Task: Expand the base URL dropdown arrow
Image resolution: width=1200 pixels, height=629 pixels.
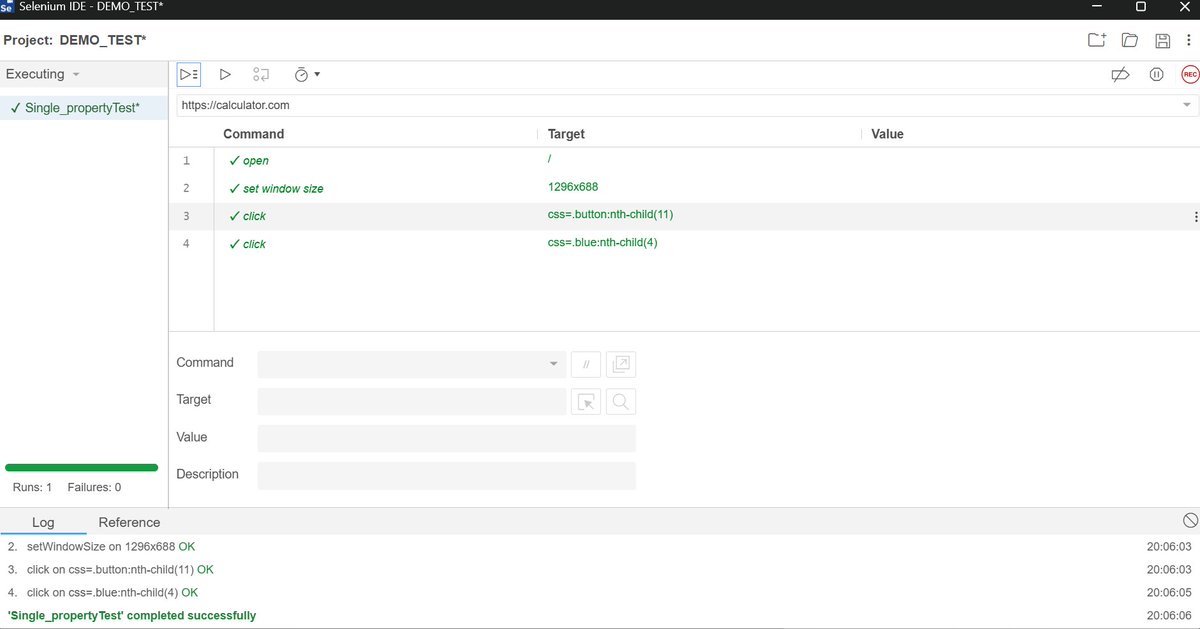Action: [1187, 105]
